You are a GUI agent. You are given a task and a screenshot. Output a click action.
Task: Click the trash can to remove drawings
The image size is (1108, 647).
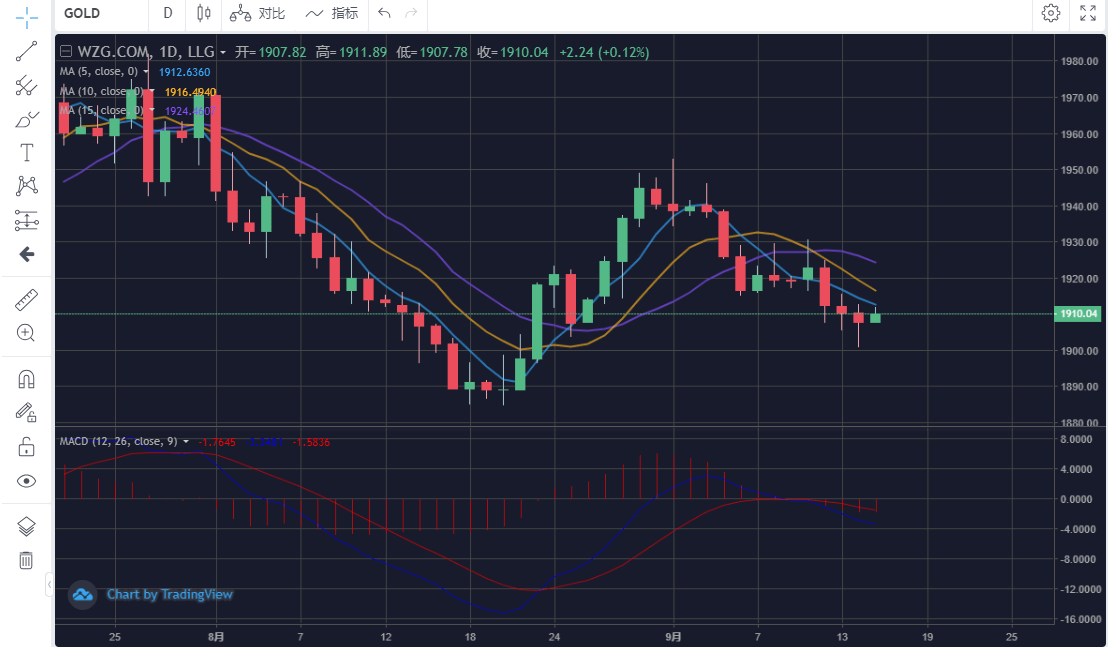pyautogui.click(x=27, y=560)
